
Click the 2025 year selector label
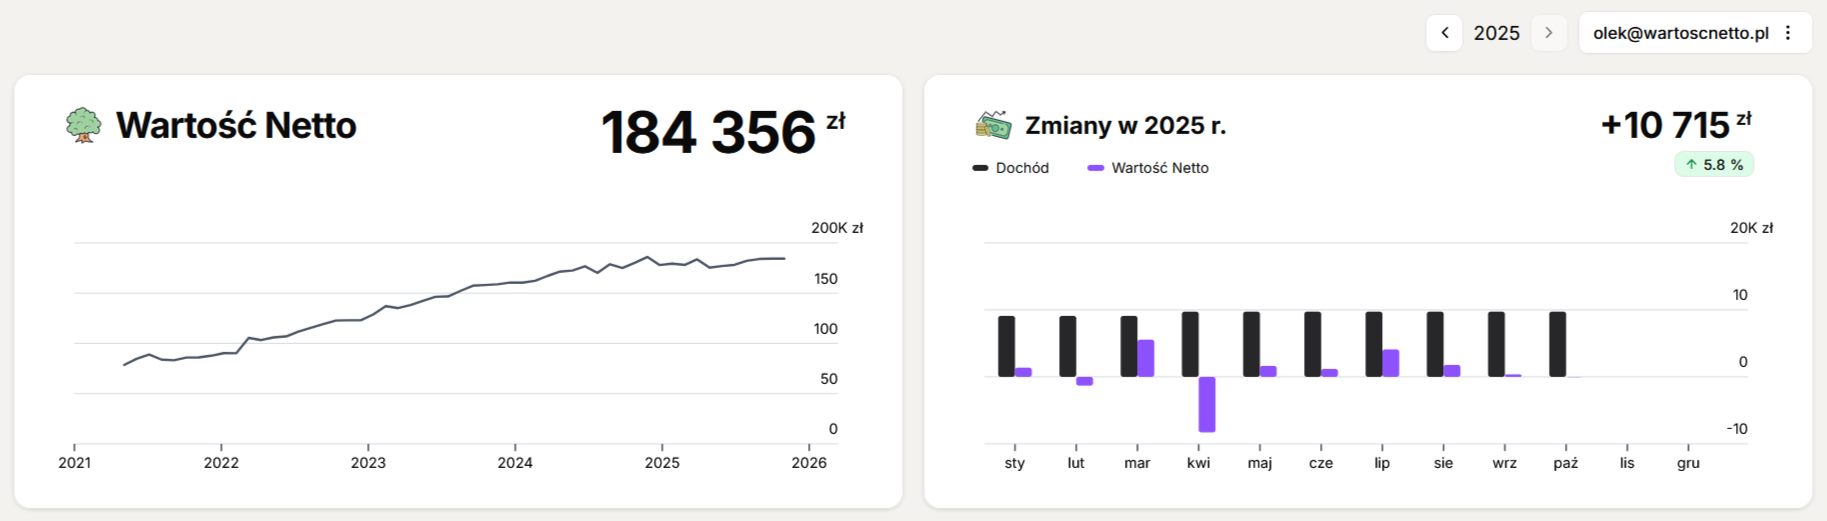1496,33
